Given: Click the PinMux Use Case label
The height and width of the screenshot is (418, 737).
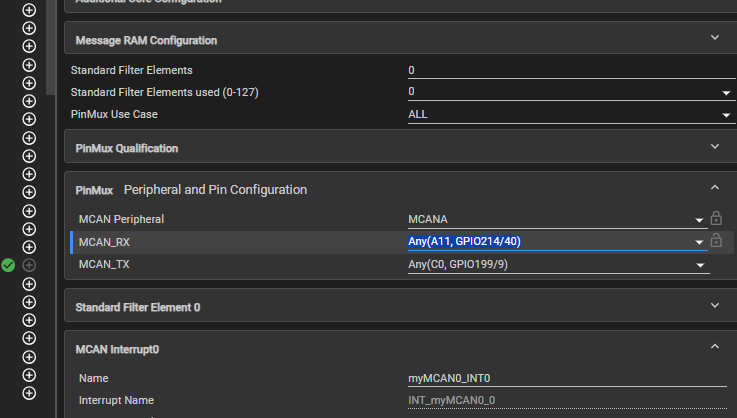Looking at the screenshot, I should pos(114,114).
